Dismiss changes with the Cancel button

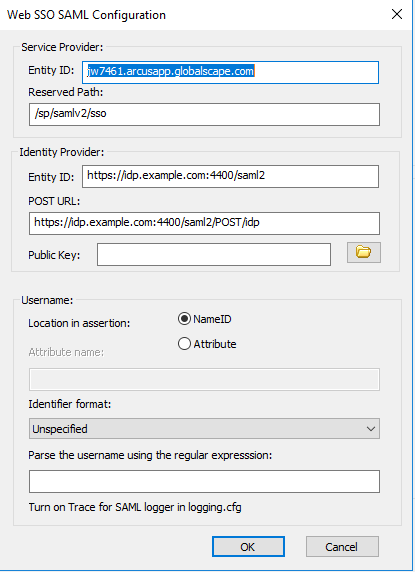(x=342, y=546)
